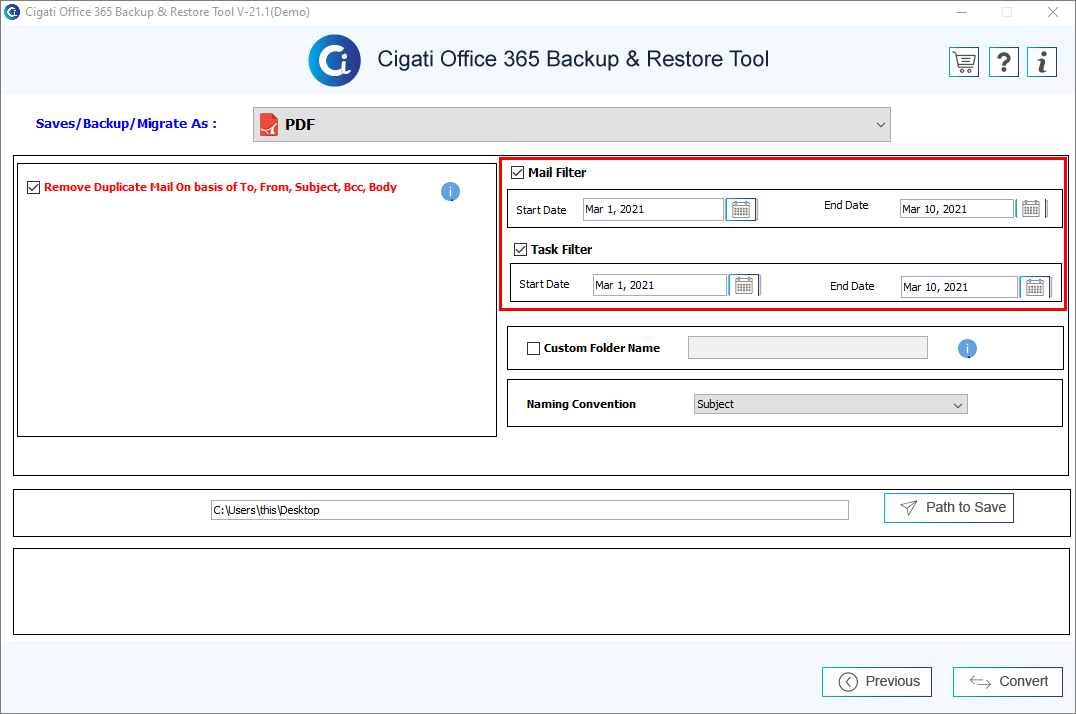Toggle the Mail Filter checkbox
The height and width of the screenshot is (714, 1076).
pos(517,173)
